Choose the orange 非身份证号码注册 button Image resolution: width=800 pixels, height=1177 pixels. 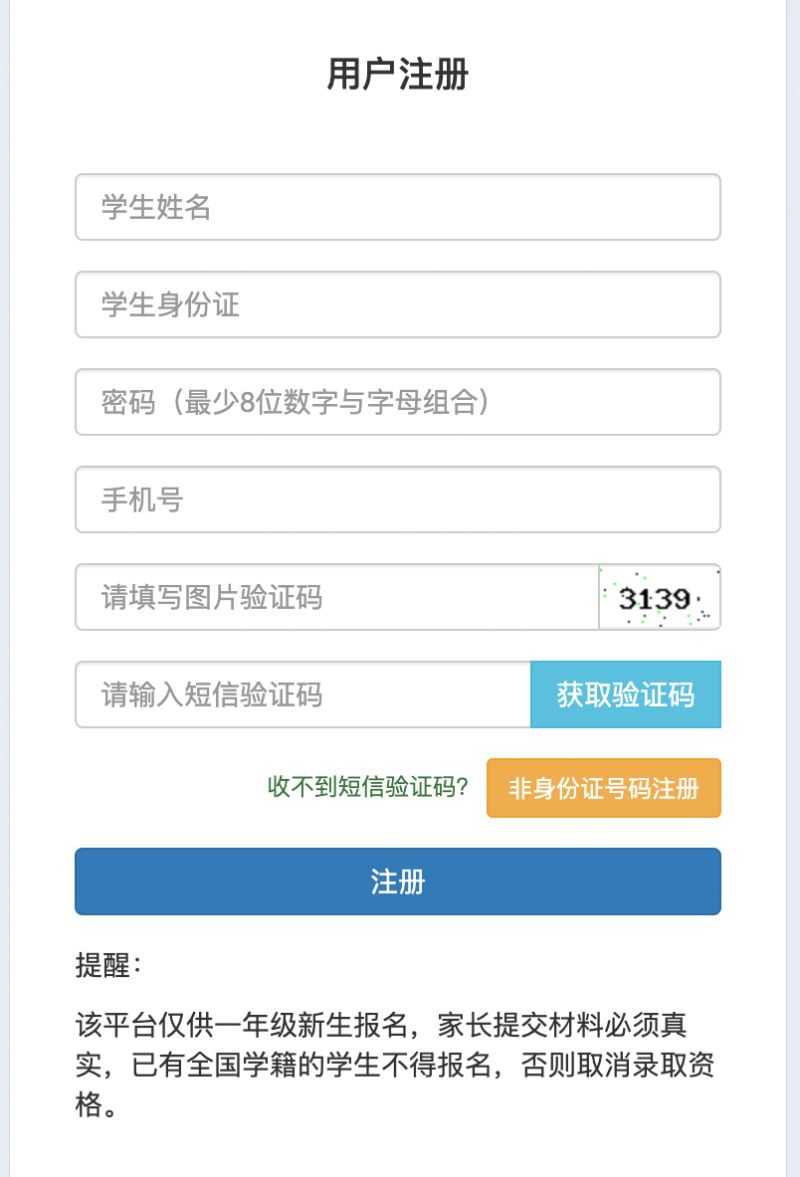point(604,788)
